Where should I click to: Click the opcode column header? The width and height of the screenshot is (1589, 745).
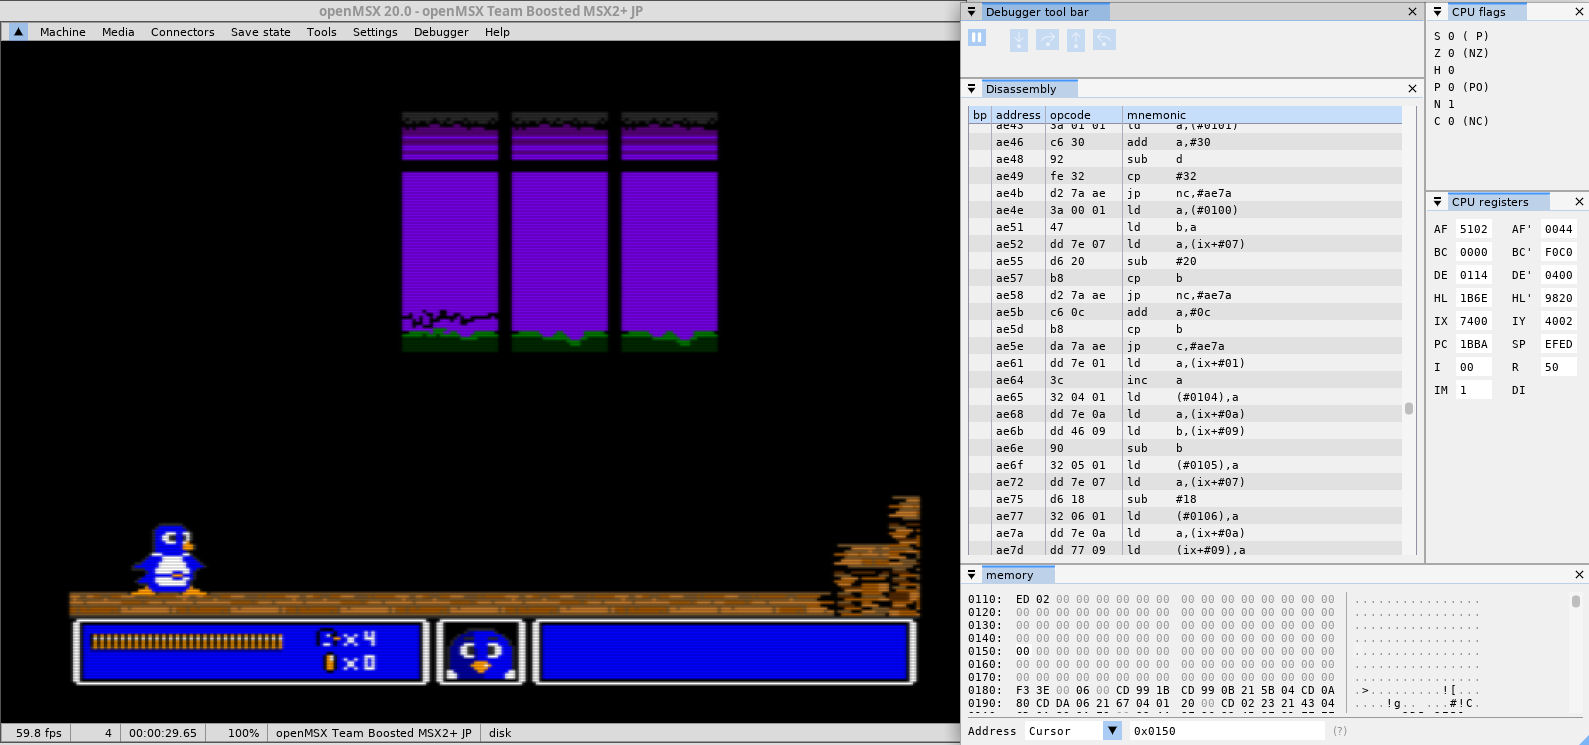pyautogui.click(x=1083, y=115)
